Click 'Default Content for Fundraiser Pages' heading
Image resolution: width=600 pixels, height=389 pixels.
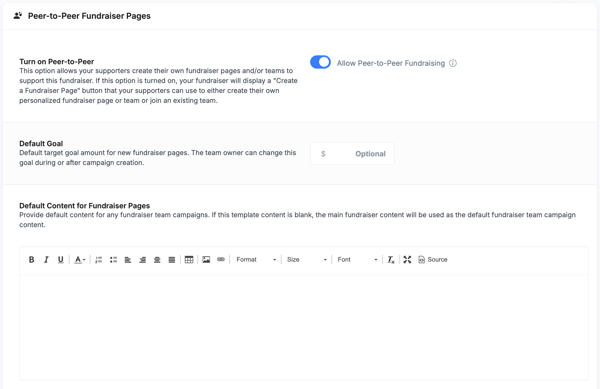pyautogui.click(x=85, y=205)
